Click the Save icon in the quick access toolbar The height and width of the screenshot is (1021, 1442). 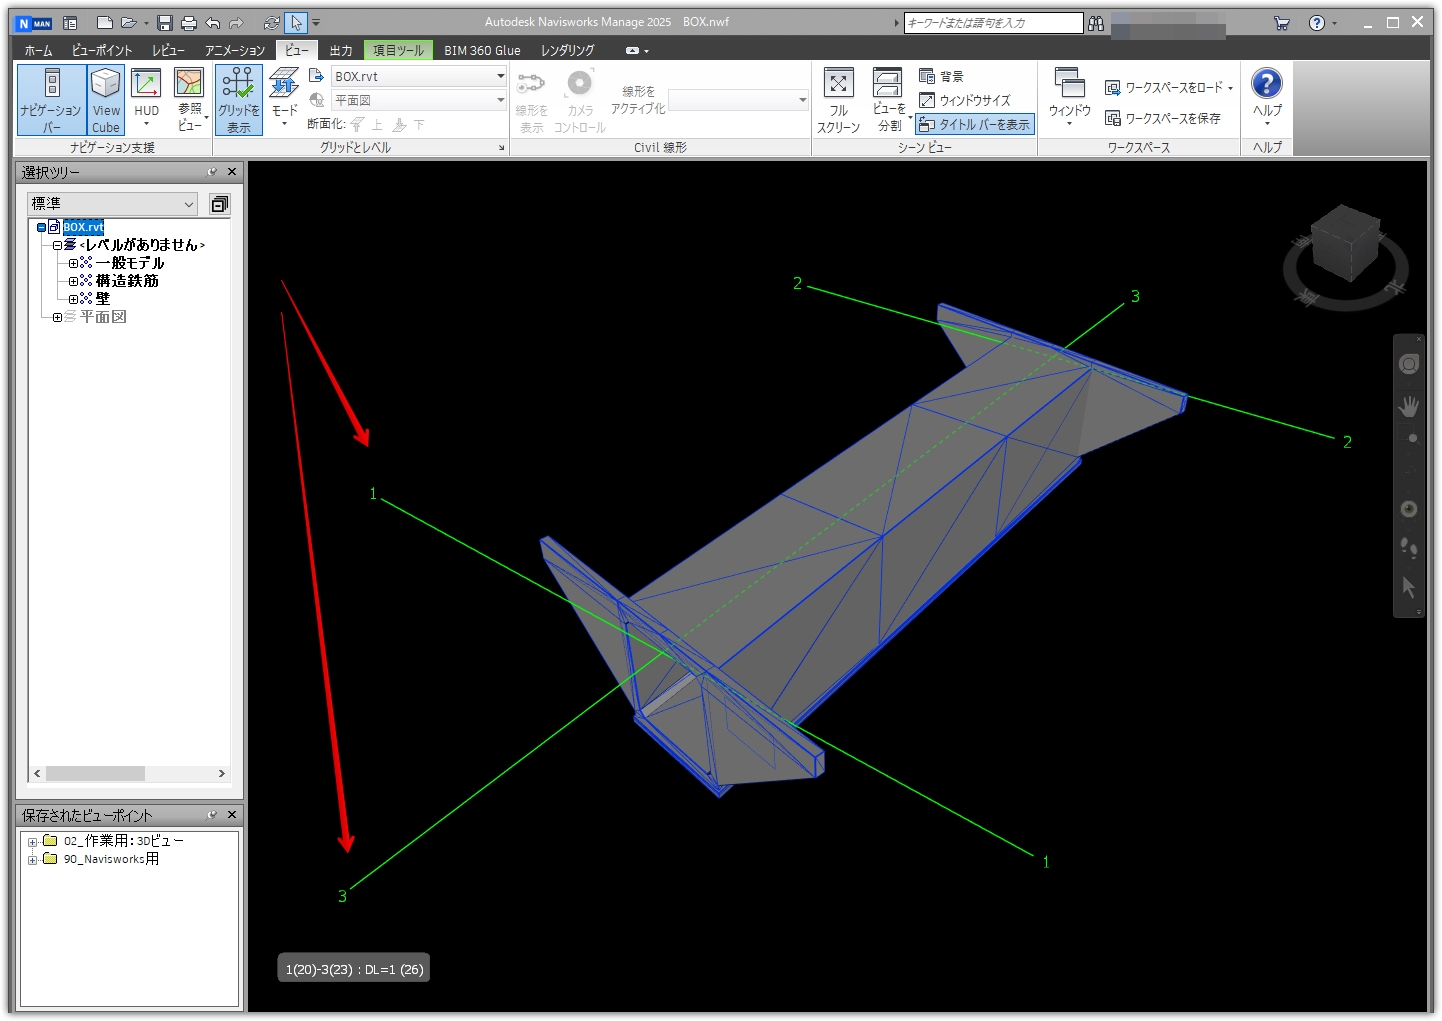[164, 22]
